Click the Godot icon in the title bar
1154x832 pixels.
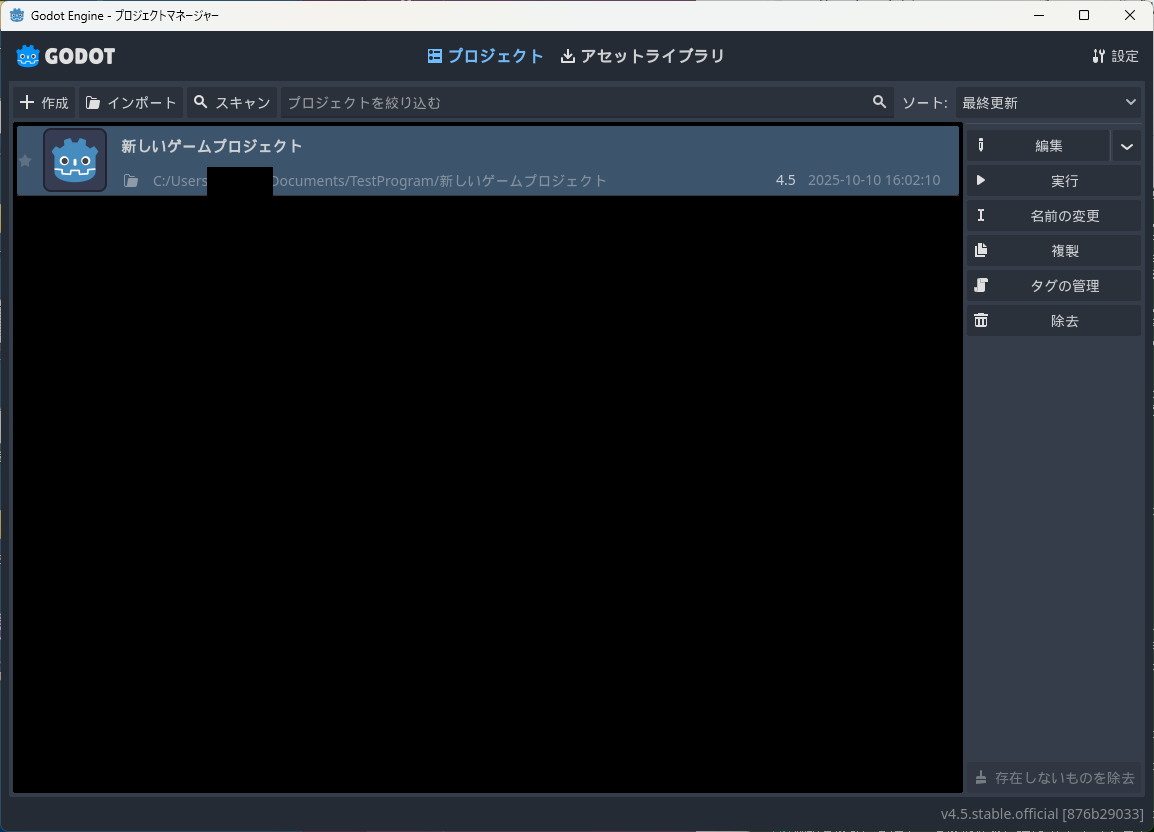pos(17,15)
